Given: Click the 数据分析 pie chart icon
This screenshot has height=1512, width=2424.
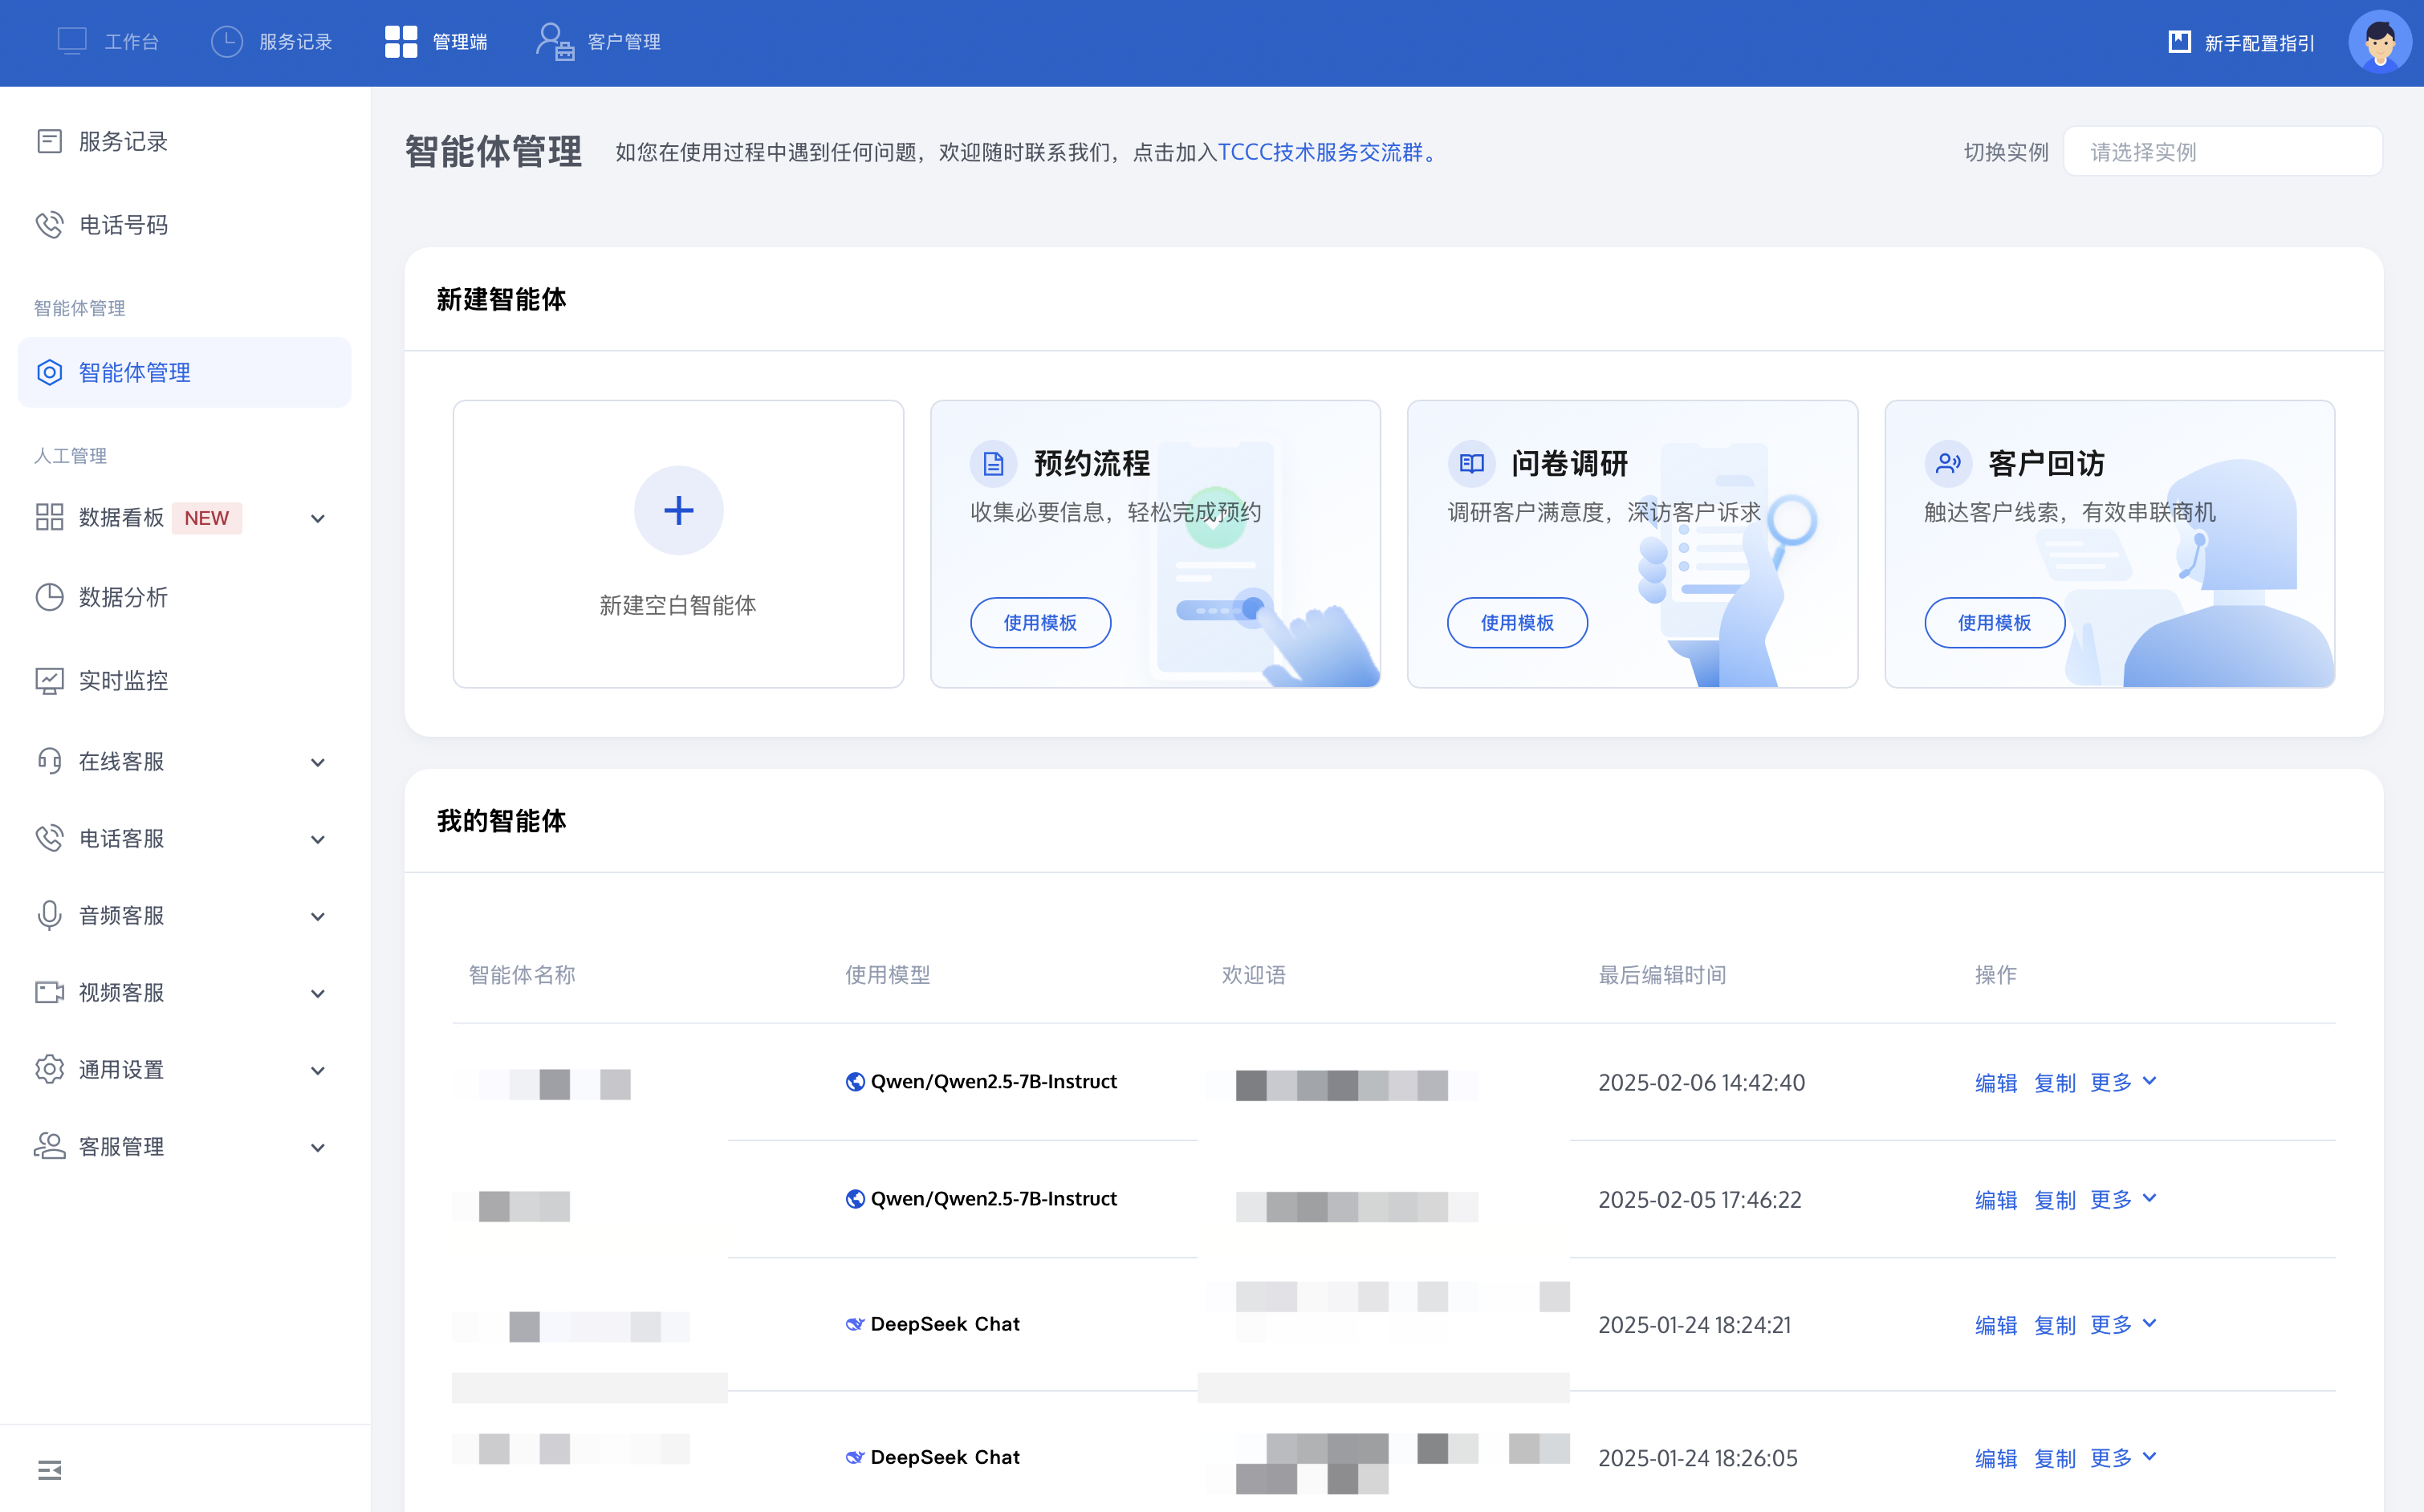Looking at the screenshot, I should pyautogui.click(x=49, y=597).
